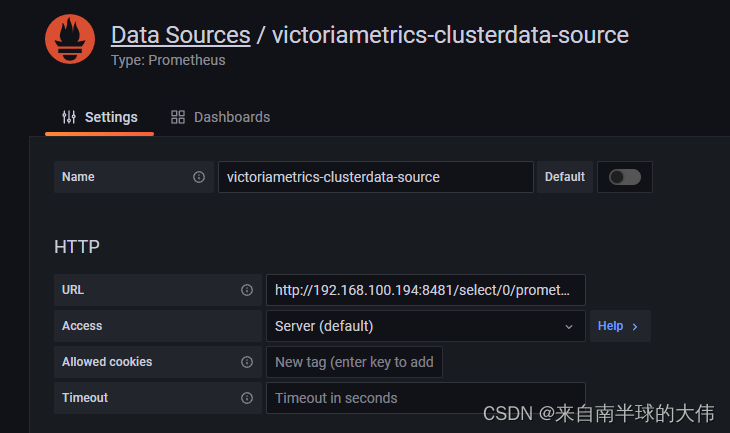Open the Access Server (default) dropdown
This screenshot has width=730, height=433.
coord(426,326)
